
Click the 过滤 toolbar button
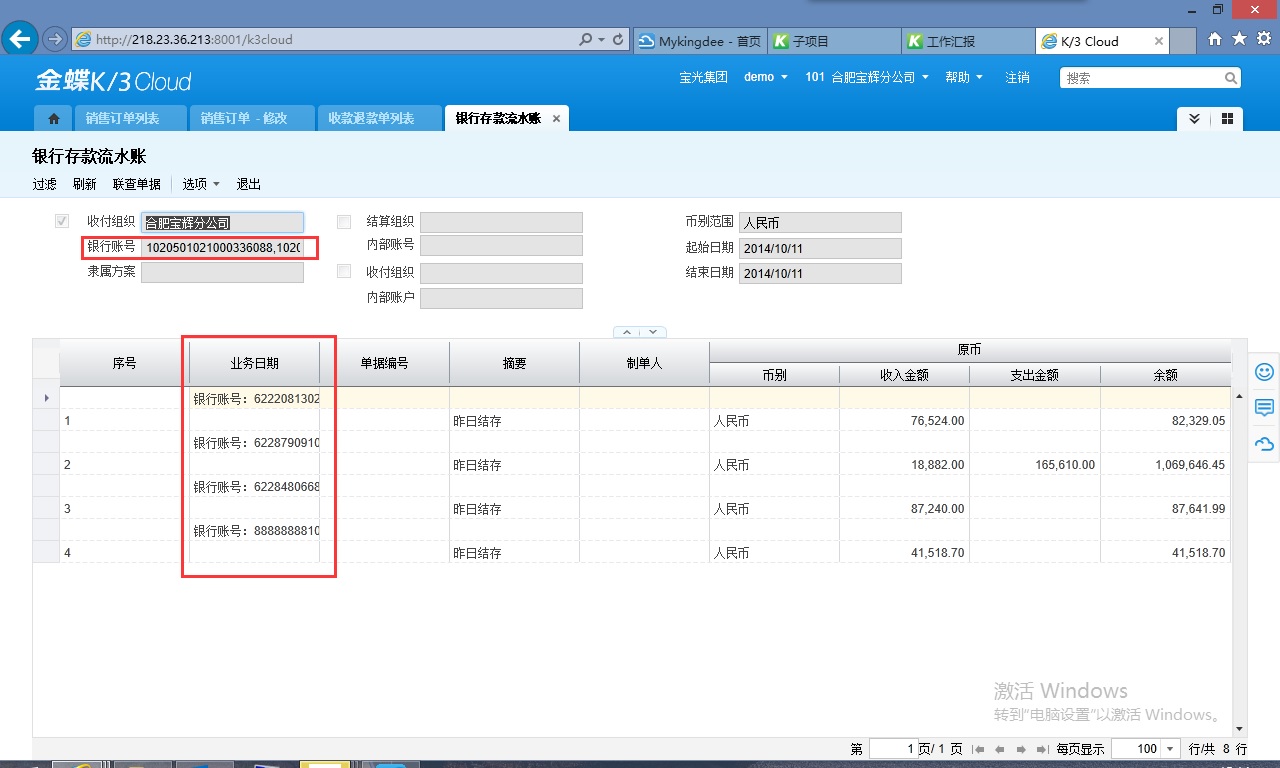[x=44, y=184]
